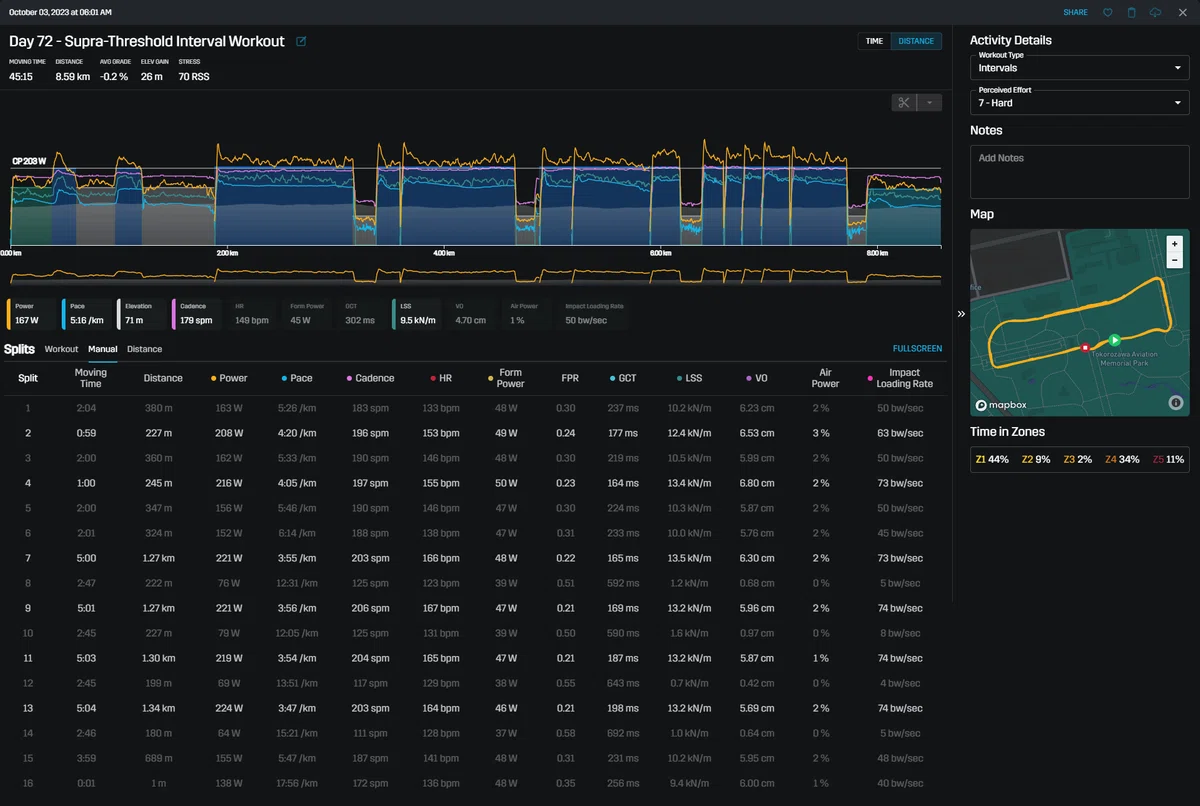
Task: Toggle the Power metric chart series
Action: (x=32, y=314)
